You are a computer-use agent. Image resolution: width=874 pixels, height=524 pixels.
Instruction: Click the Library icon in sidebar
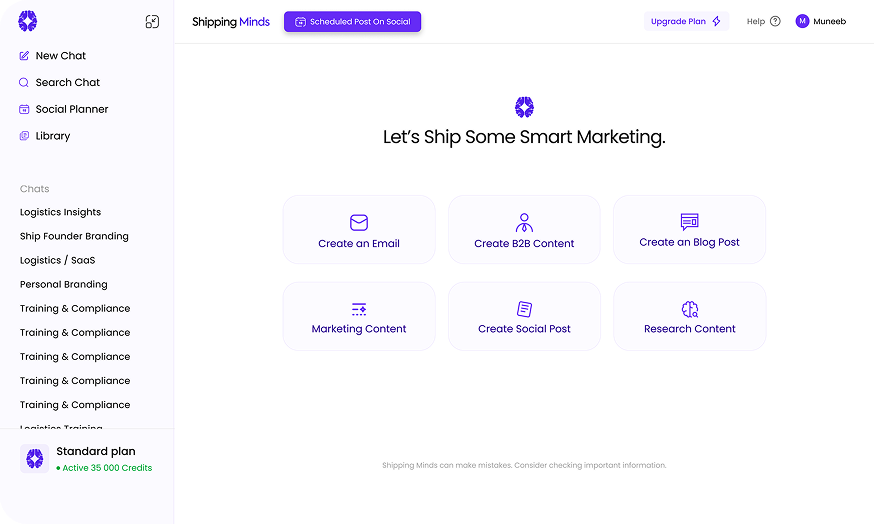click(24, 136)
